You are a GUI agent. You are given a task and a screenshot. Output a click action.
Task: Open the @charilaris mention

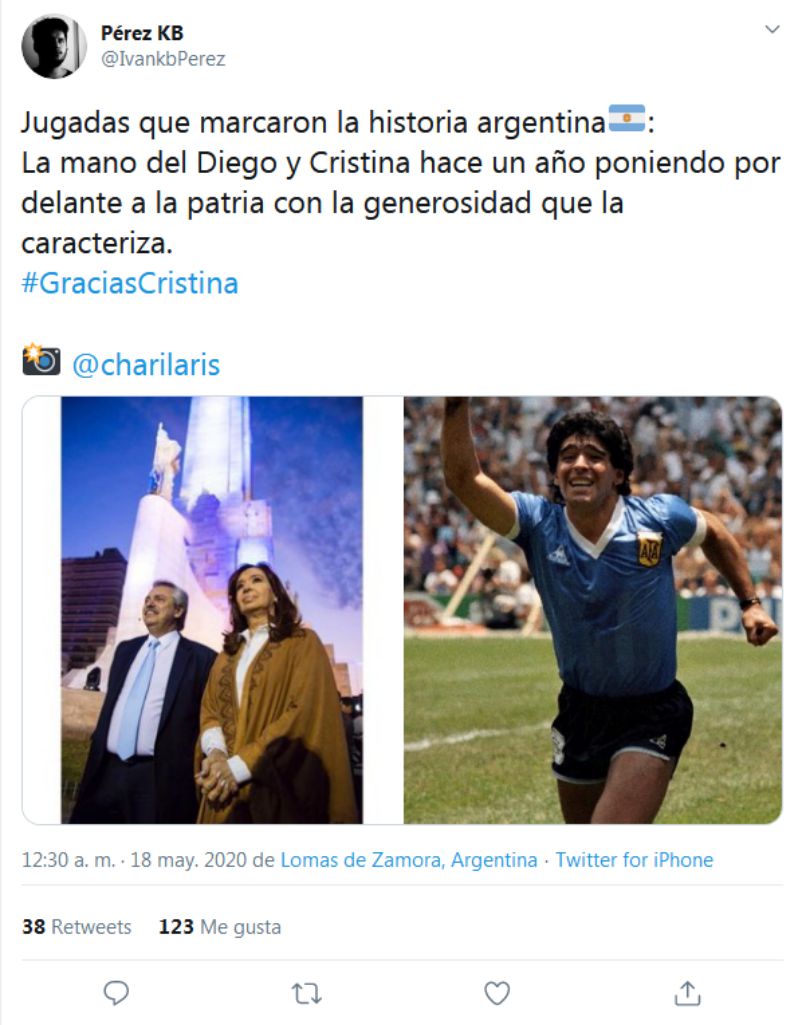146,365
